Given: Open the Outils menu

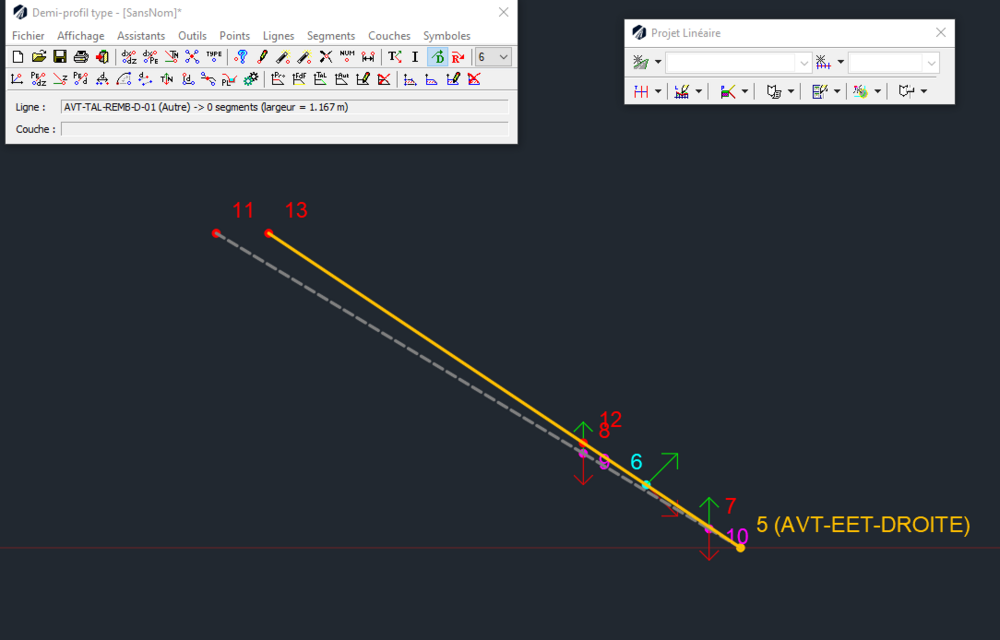Looking at the screenshot, I should tap(192, 36).
